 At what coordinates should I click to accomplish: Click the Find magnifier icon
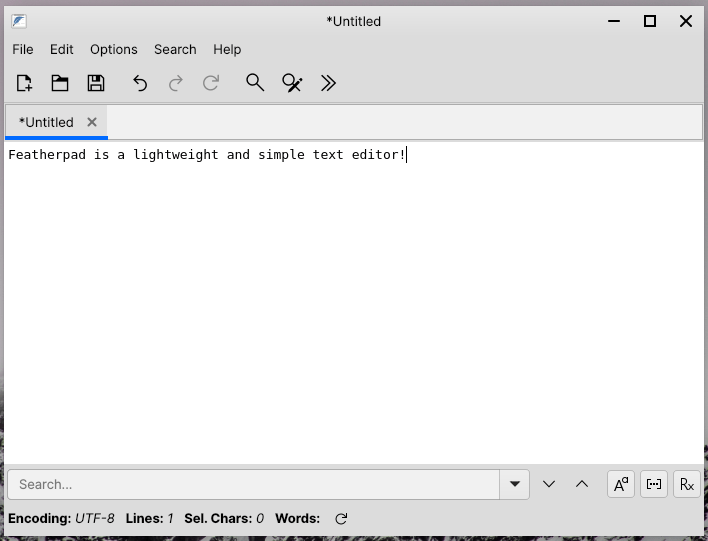[x=255, y=83]
